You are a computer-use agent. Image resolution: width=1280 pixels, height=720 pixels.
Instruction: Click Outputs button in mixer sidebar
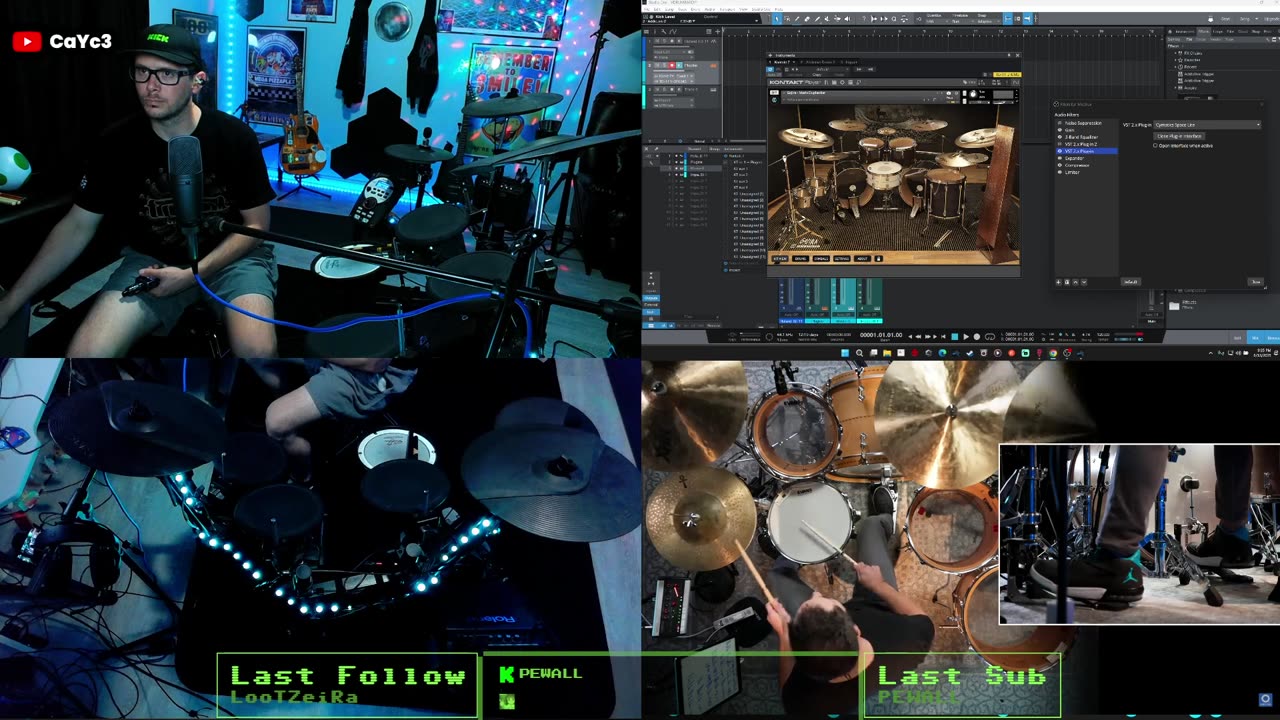pyautogui.click(x=651, y=298)
